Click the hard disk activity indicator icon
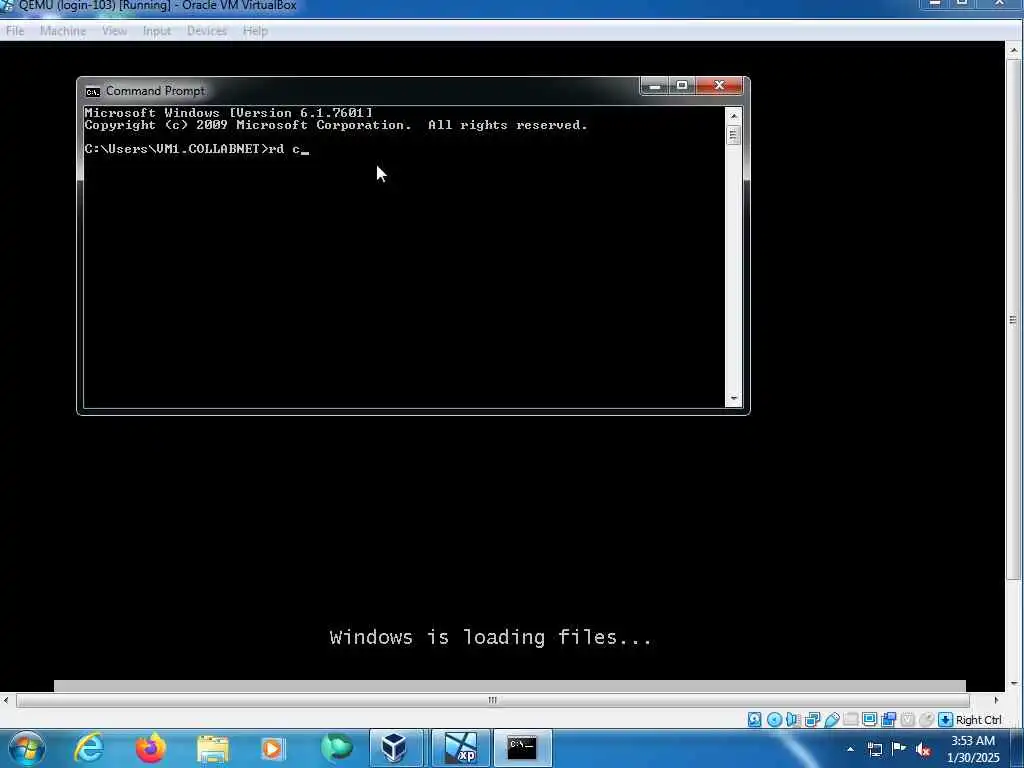1024x768 pixels. [755, 720]
